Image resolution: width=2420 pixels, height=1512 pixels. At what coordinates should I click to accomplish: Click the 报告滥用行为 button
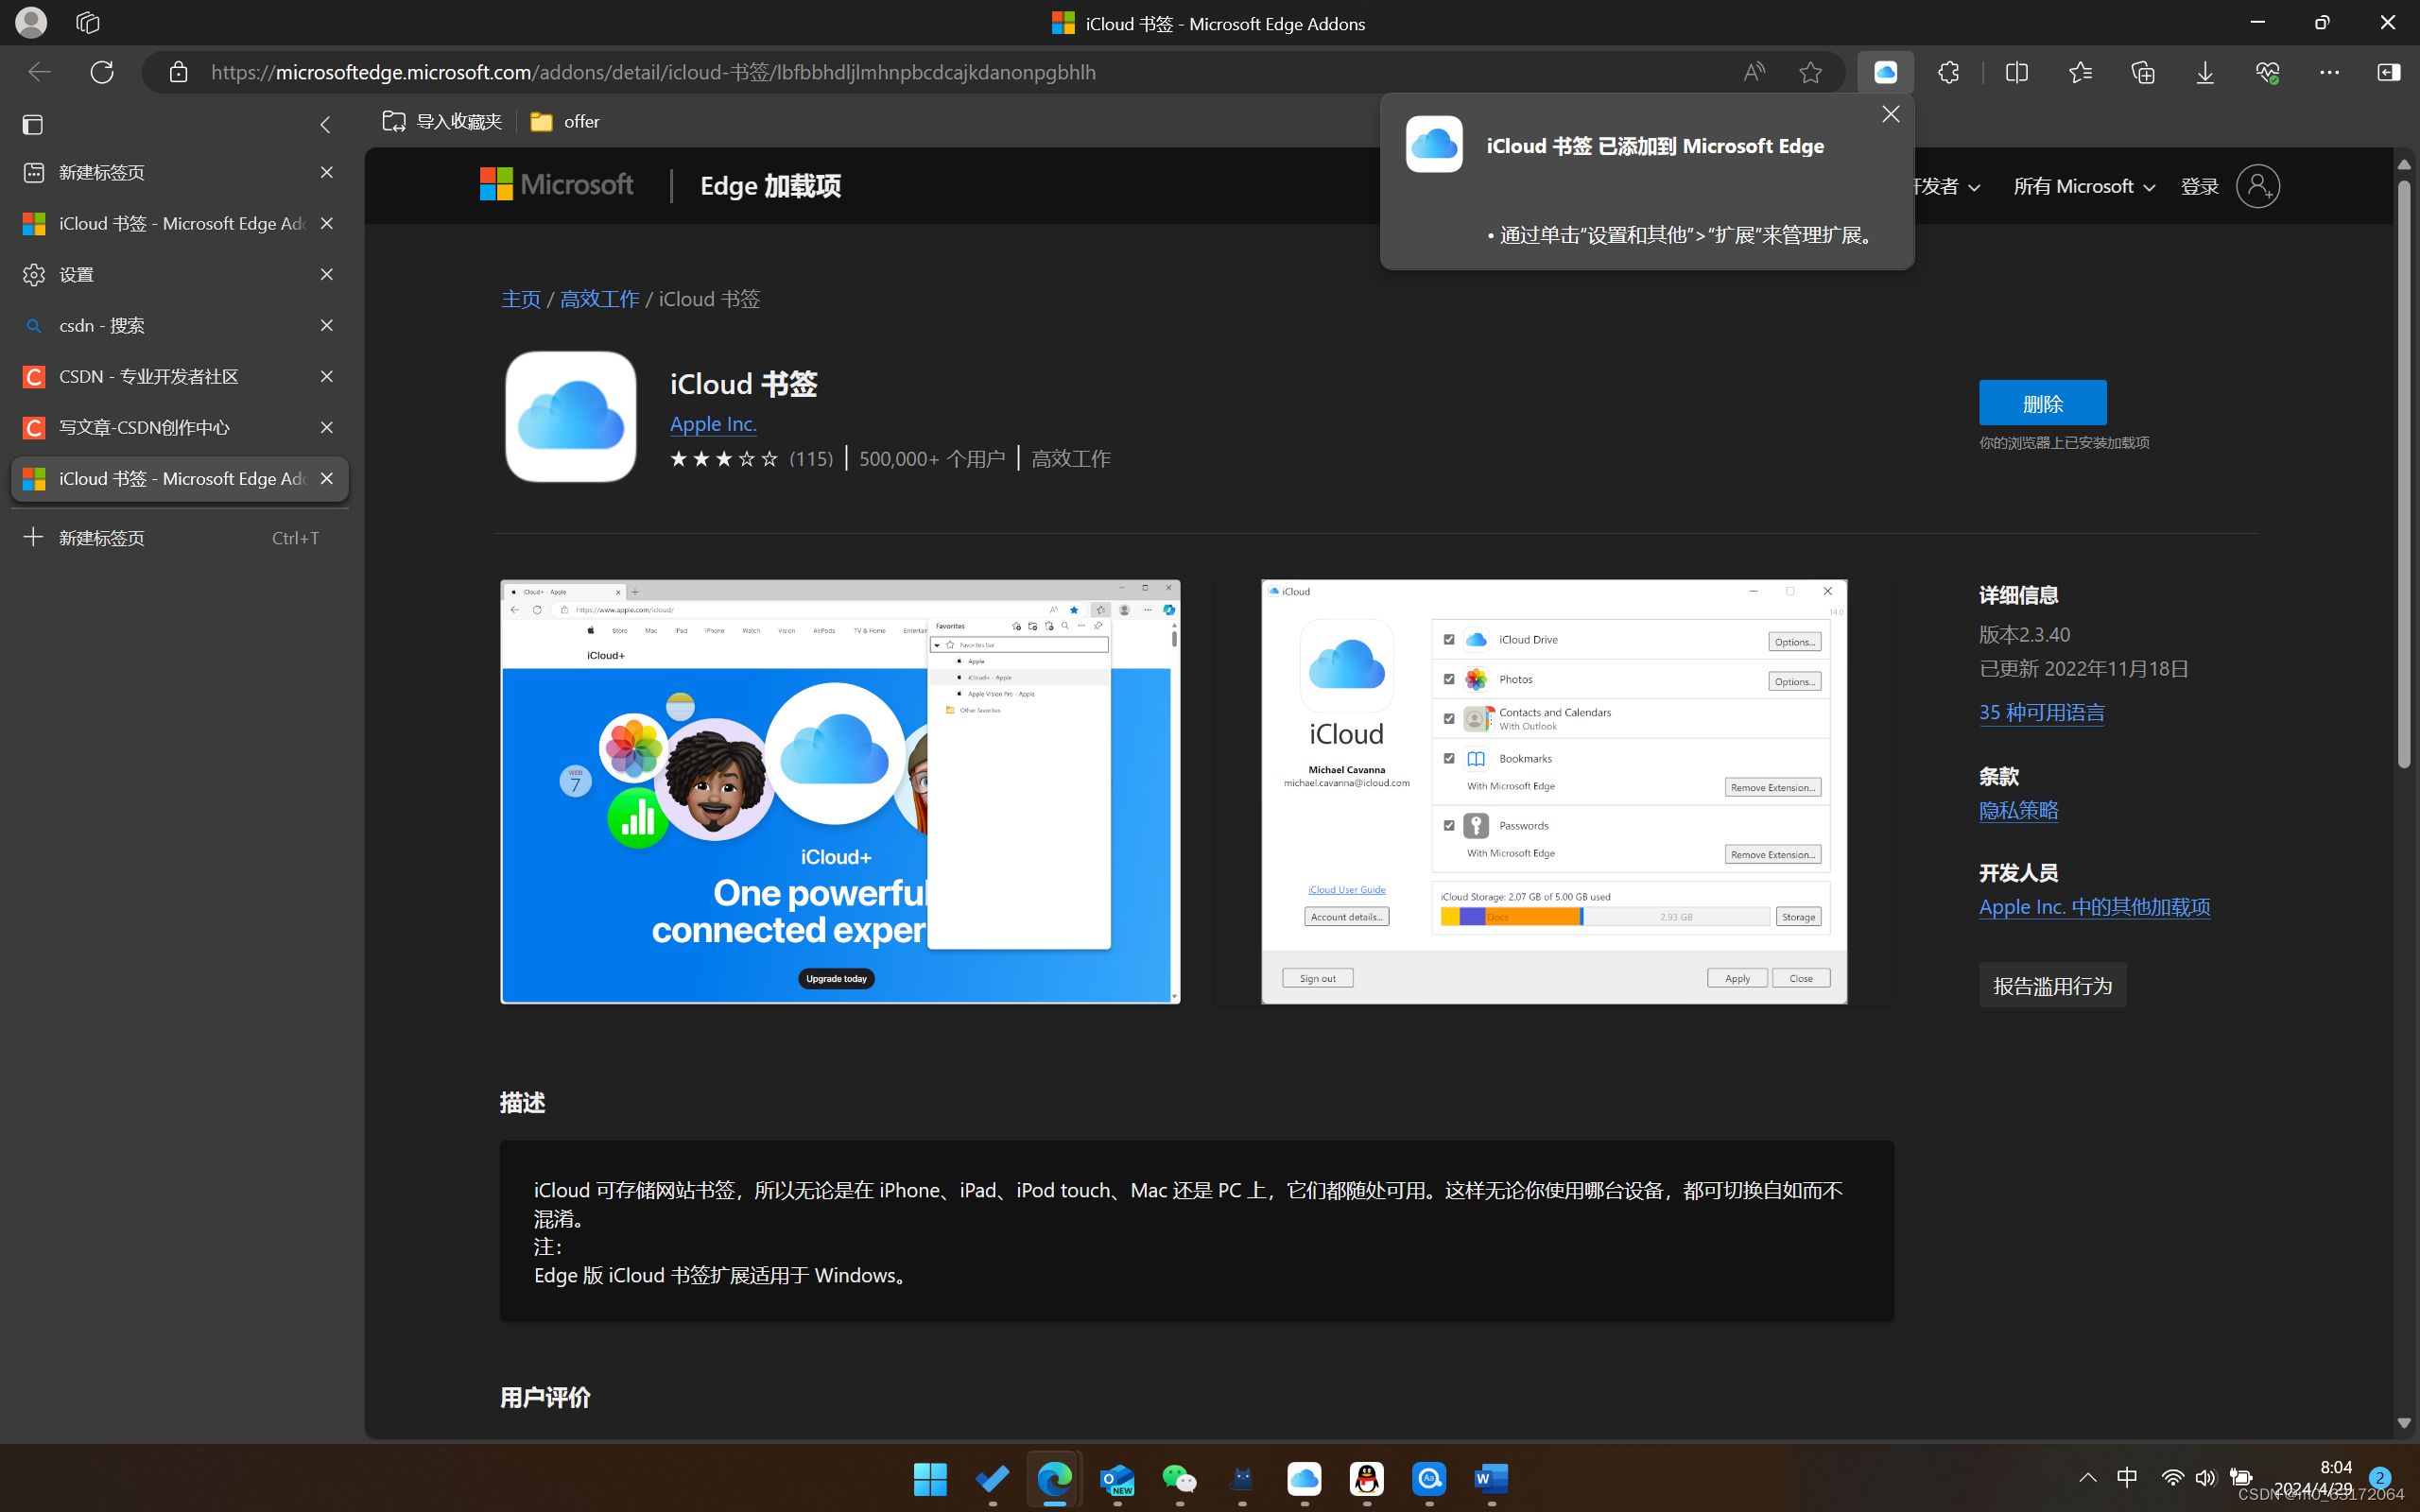(2052, 985)
